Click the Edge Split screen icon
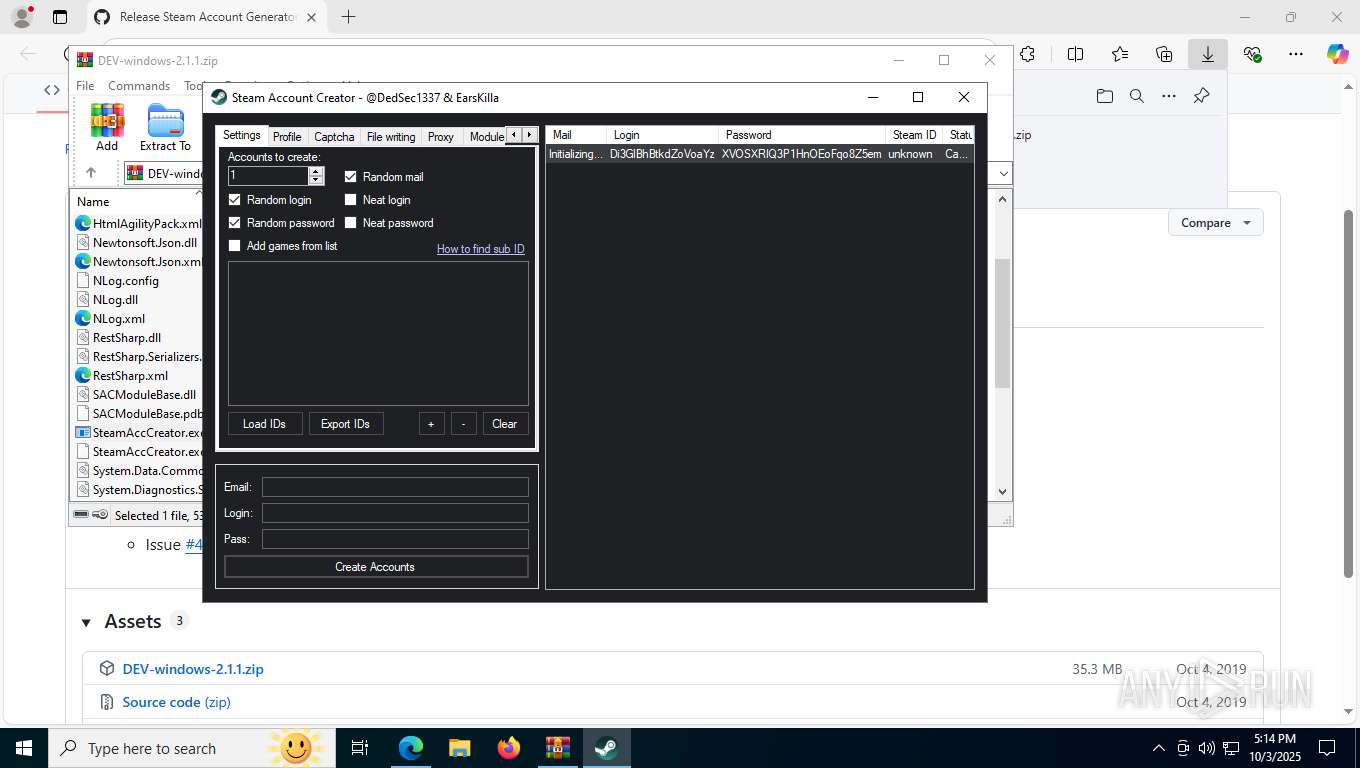Viewport: 1360px width, 768px height. pyautogui.click(x=1076, y=54)
